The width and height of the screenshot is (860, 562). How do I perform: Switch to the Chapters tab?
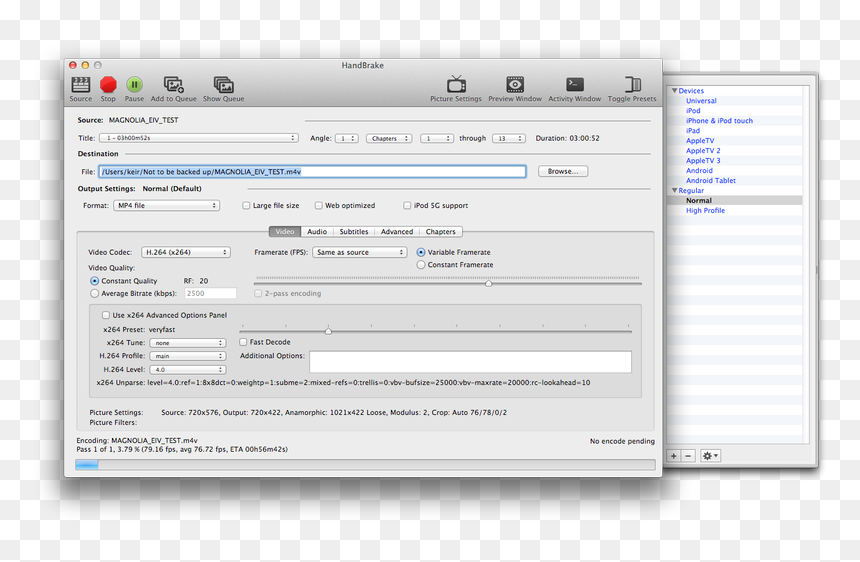point(441,232)
